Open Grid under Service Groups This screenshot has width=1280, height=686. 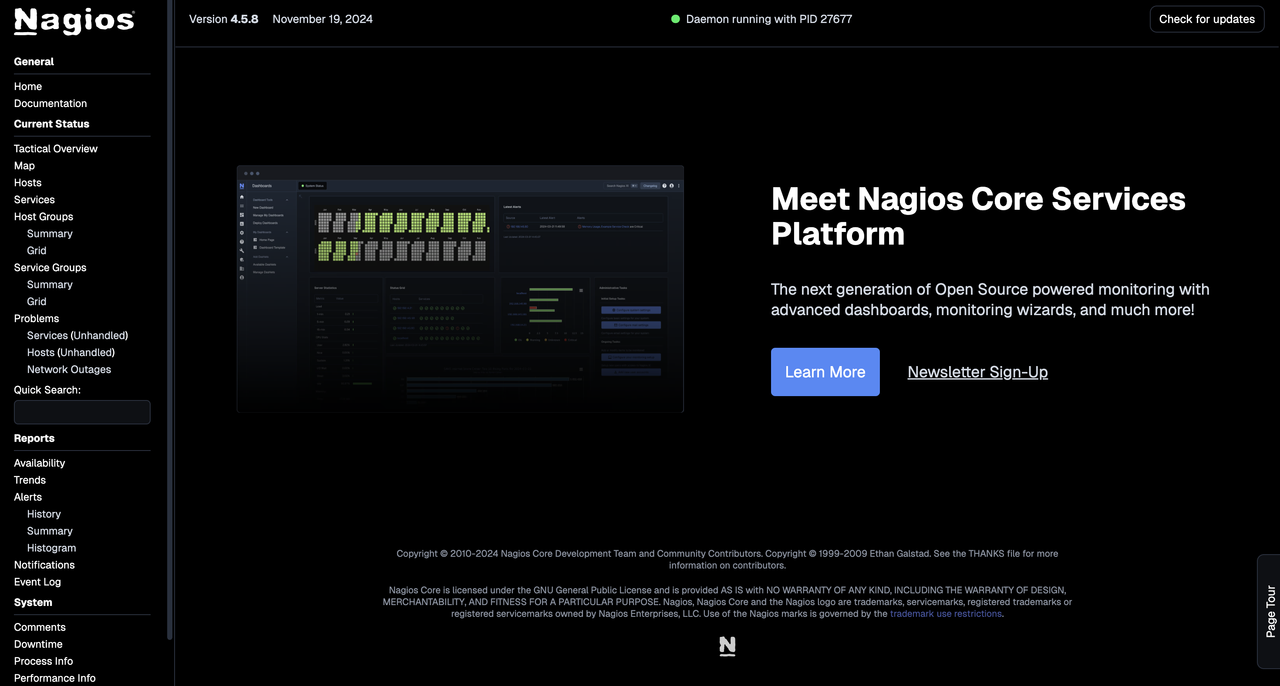pos(37,301)
